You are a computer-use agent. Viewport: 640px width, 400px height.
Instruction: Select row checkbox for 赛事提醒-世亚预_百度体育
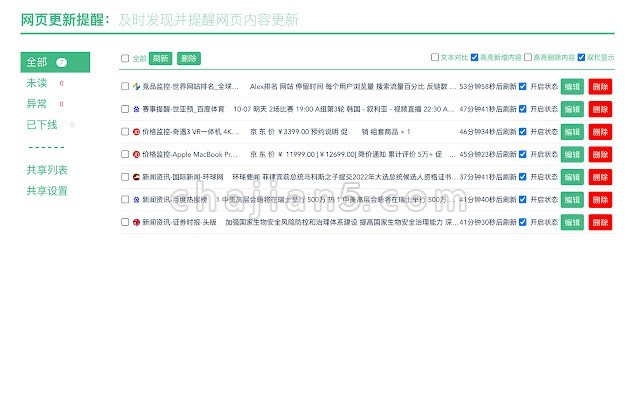[125, 109]
